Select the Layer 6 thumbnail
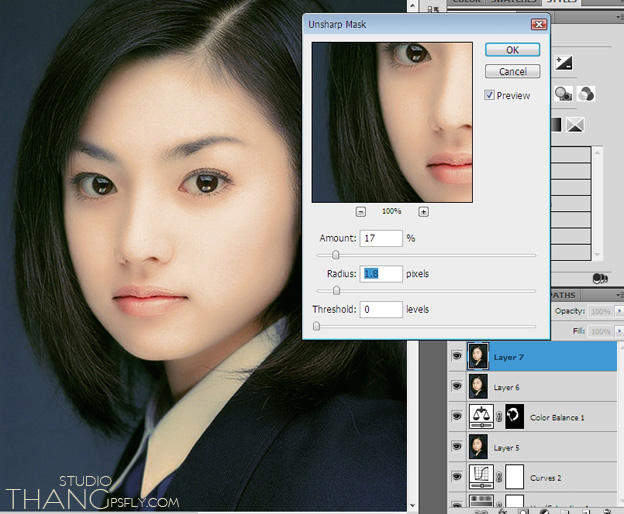 478,386
